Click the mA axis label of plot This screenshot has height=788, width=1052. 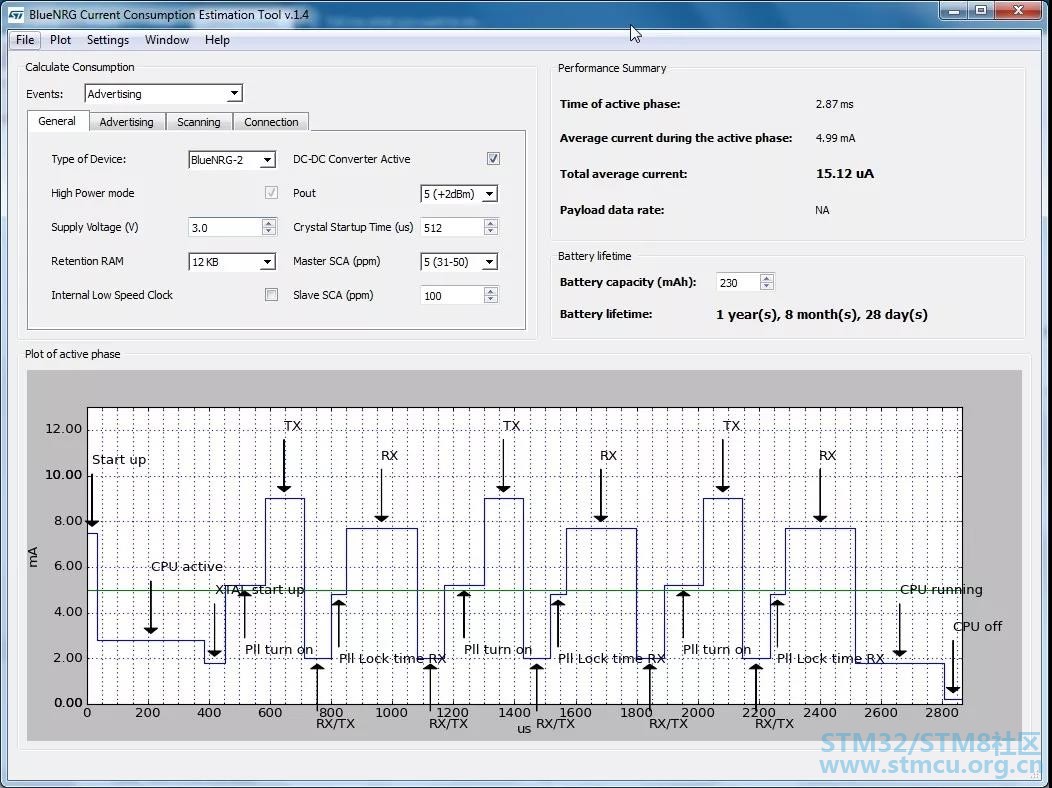[33, 557]
